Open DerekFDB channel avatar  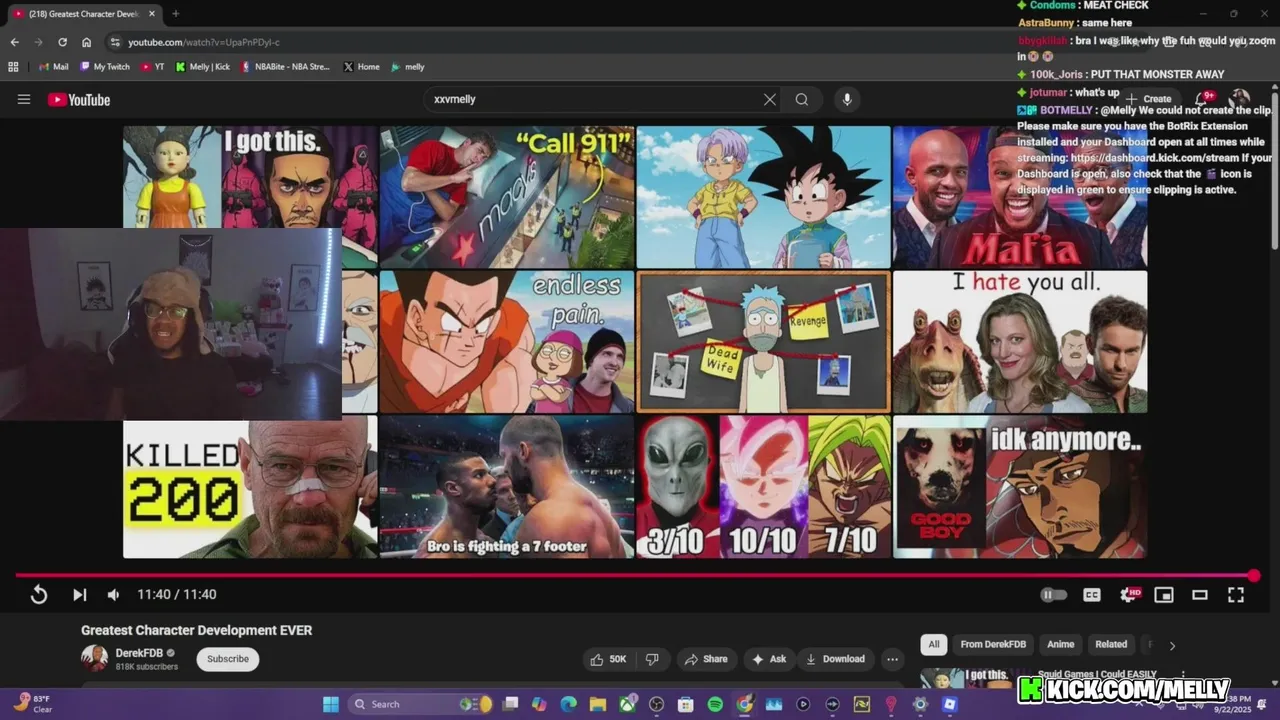[94, 658]
